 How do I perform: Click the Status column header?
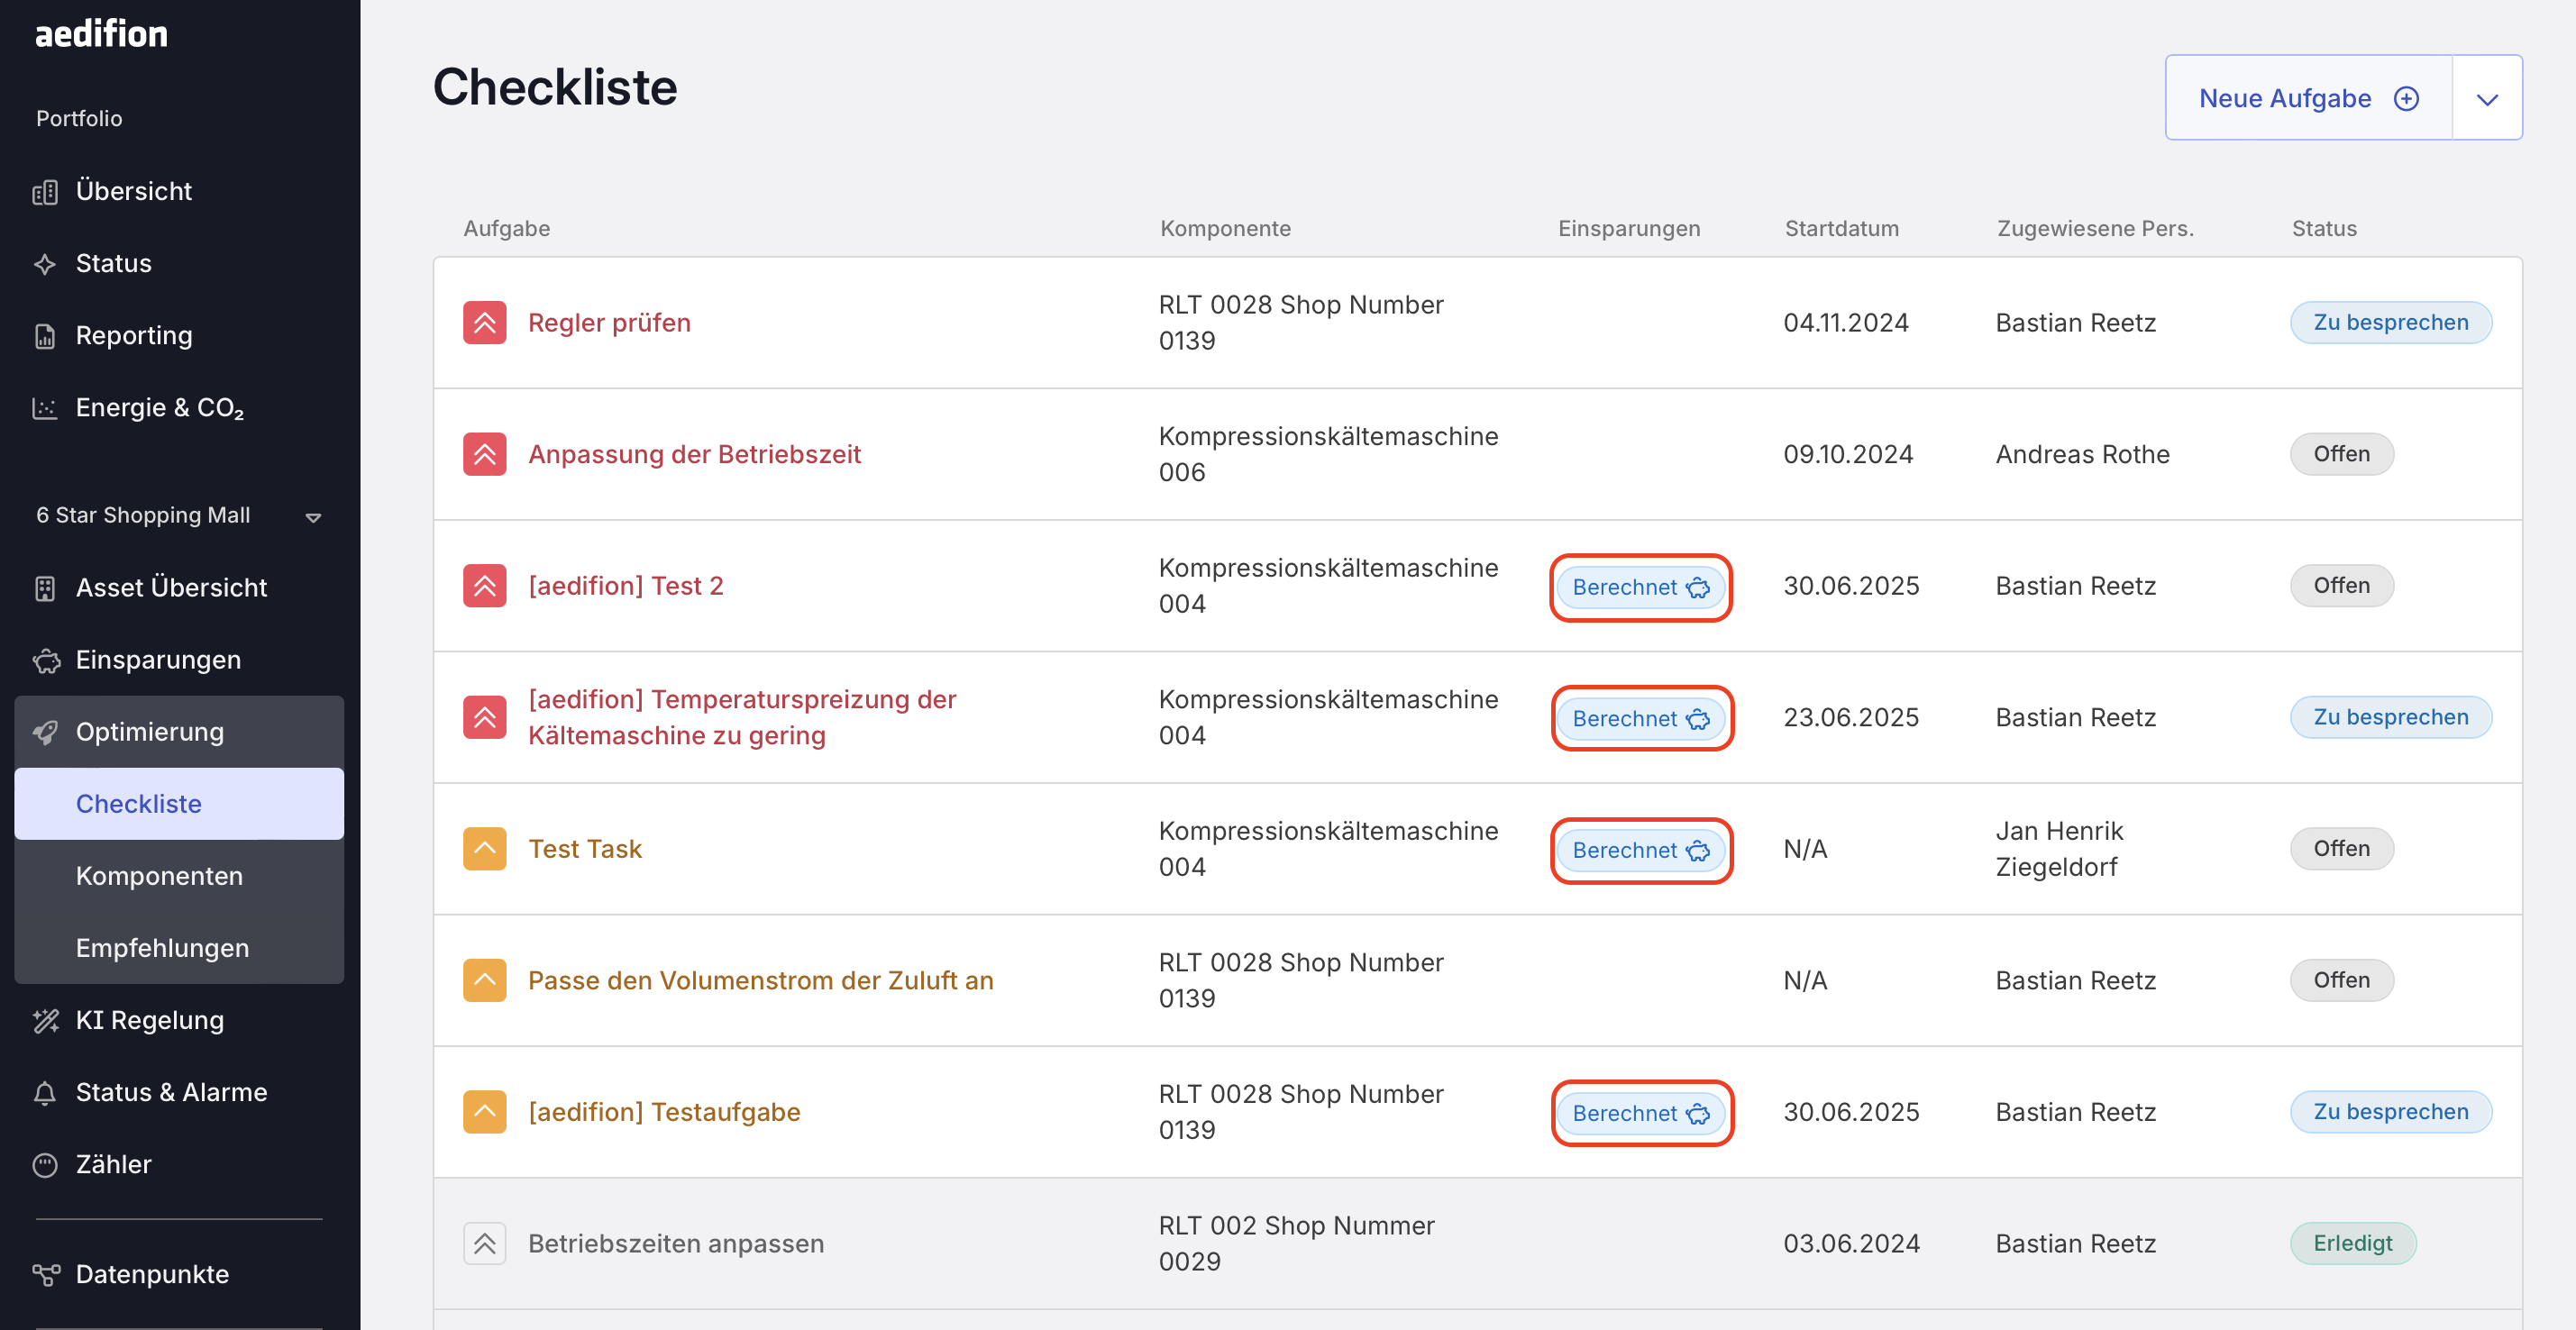[x=2324, y=228]
